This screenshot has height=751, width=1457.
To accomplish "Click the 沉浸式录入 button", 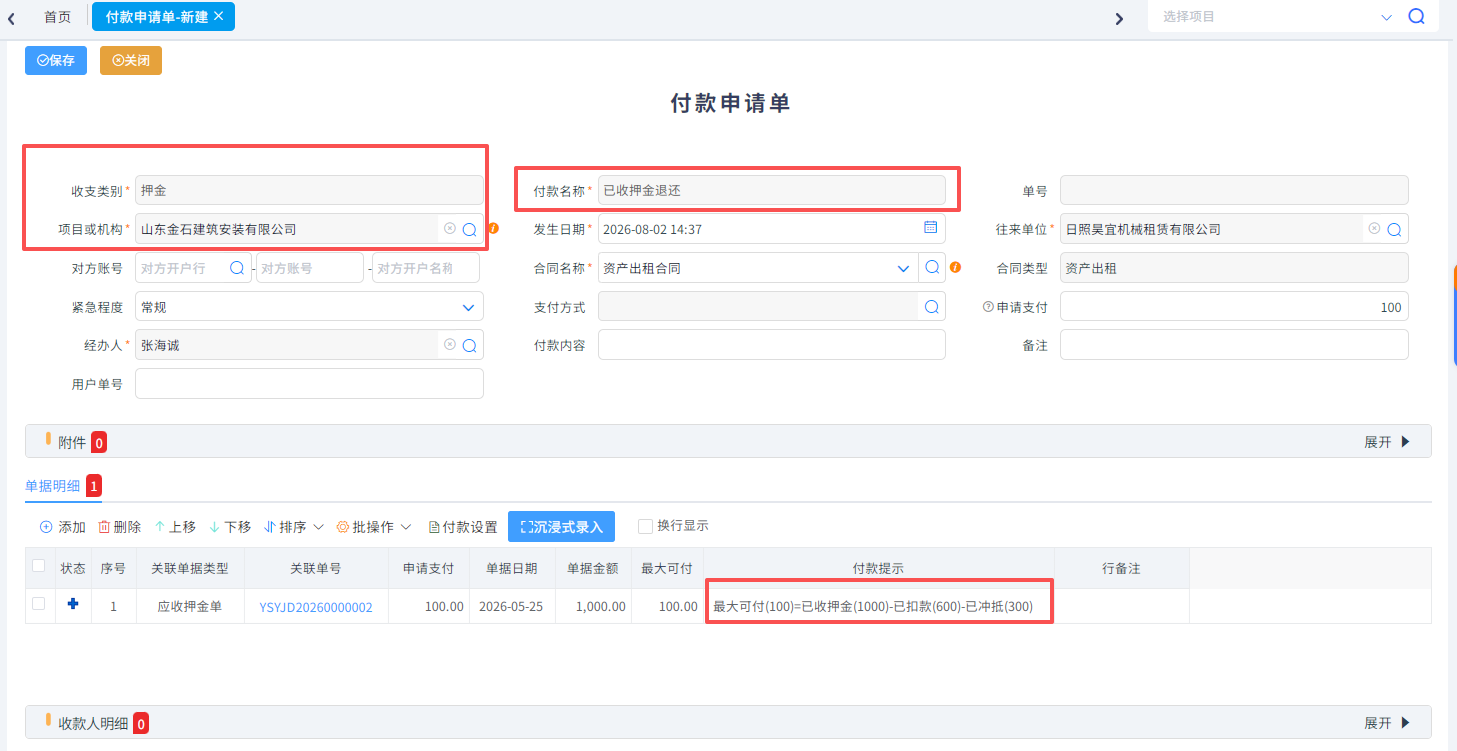I will point(561,527).
